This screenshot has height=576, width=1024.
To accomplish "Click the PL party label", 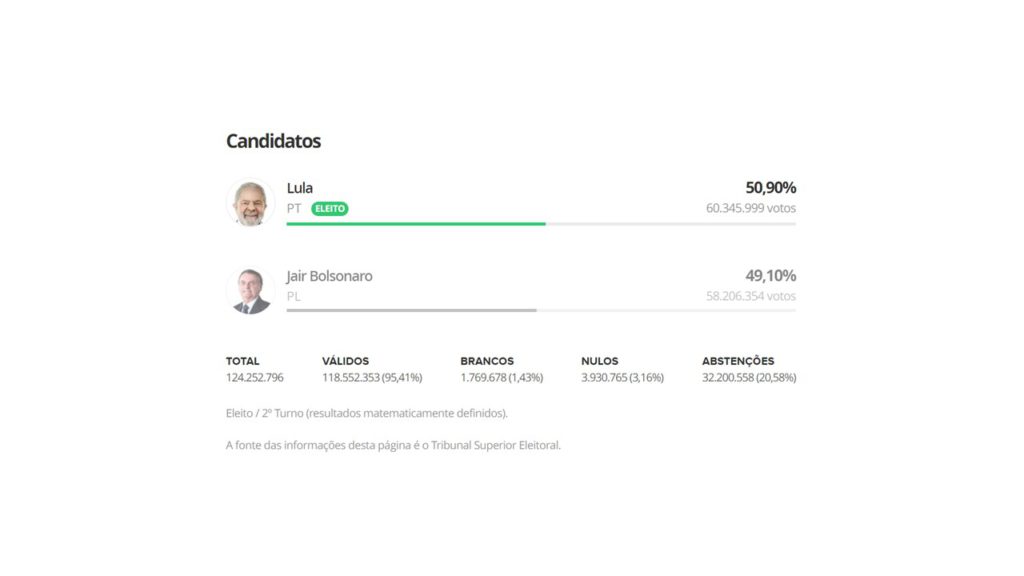I will pos(294,296).
